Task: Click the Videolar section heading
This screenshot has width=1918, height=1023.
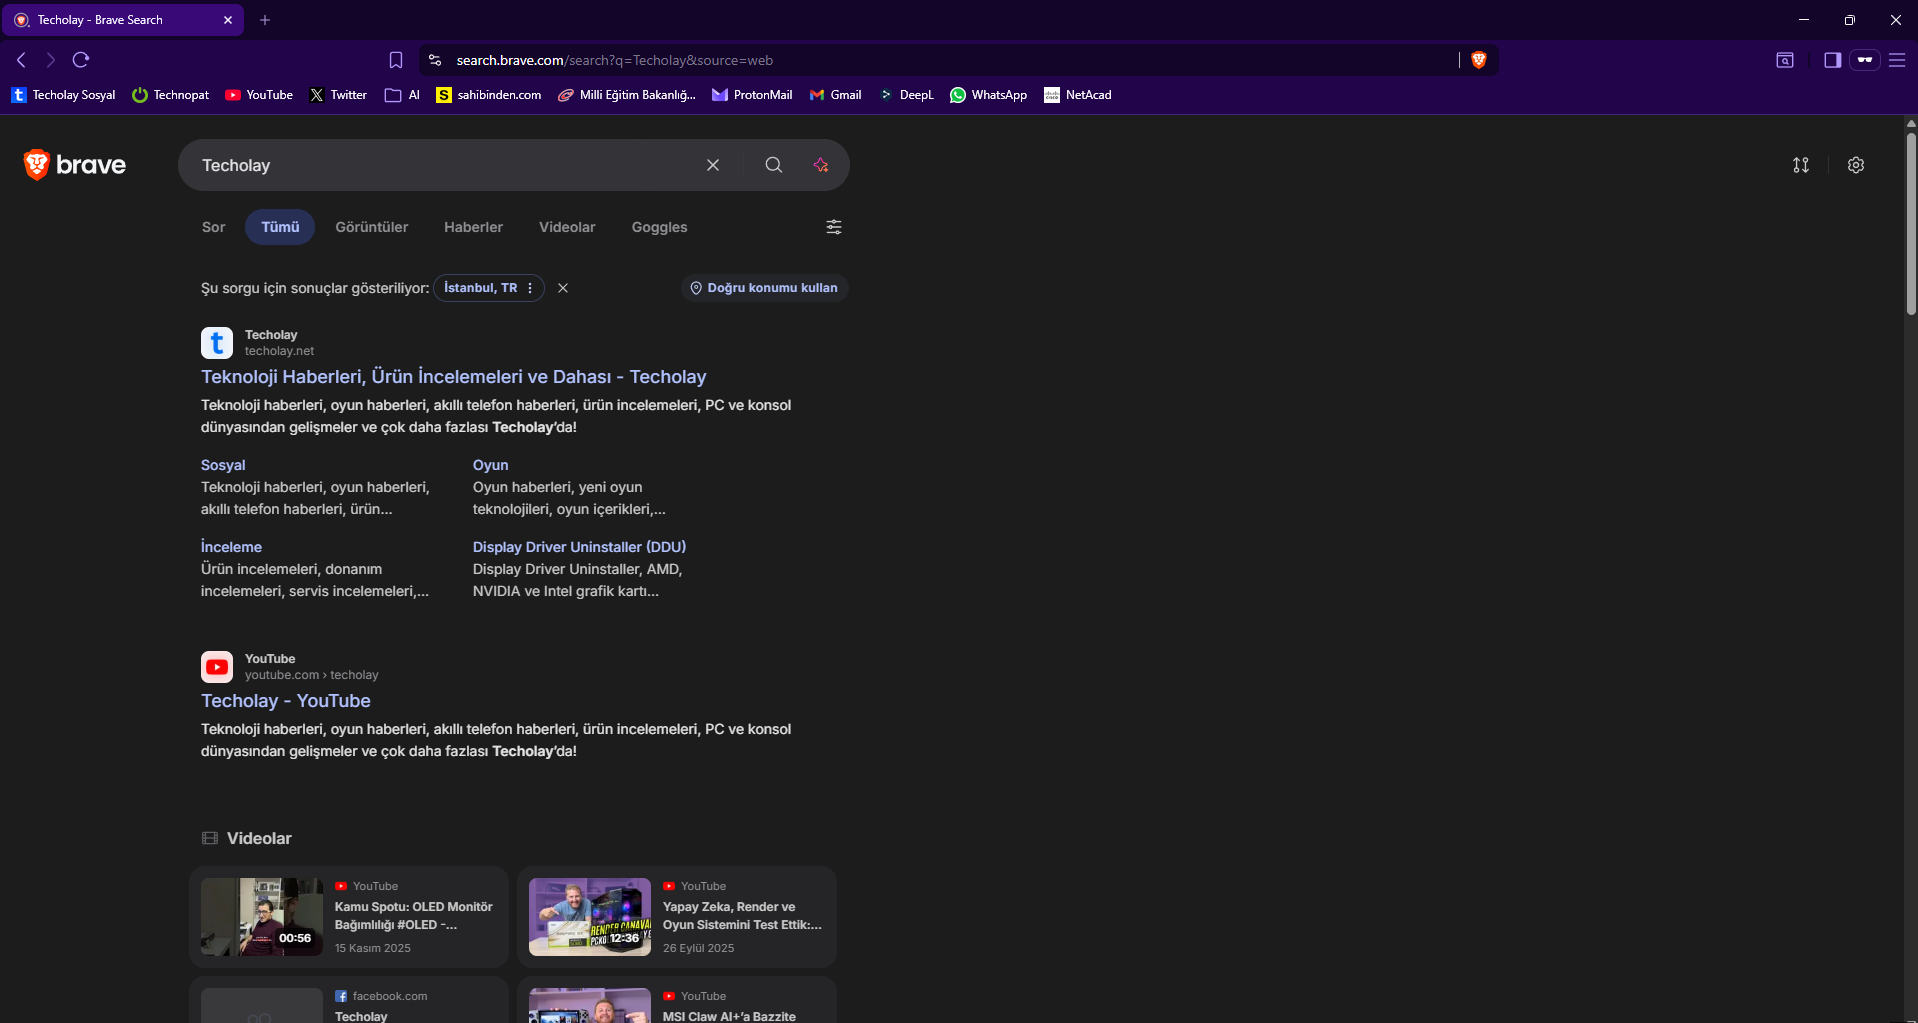Action: [x=259, y=839]
